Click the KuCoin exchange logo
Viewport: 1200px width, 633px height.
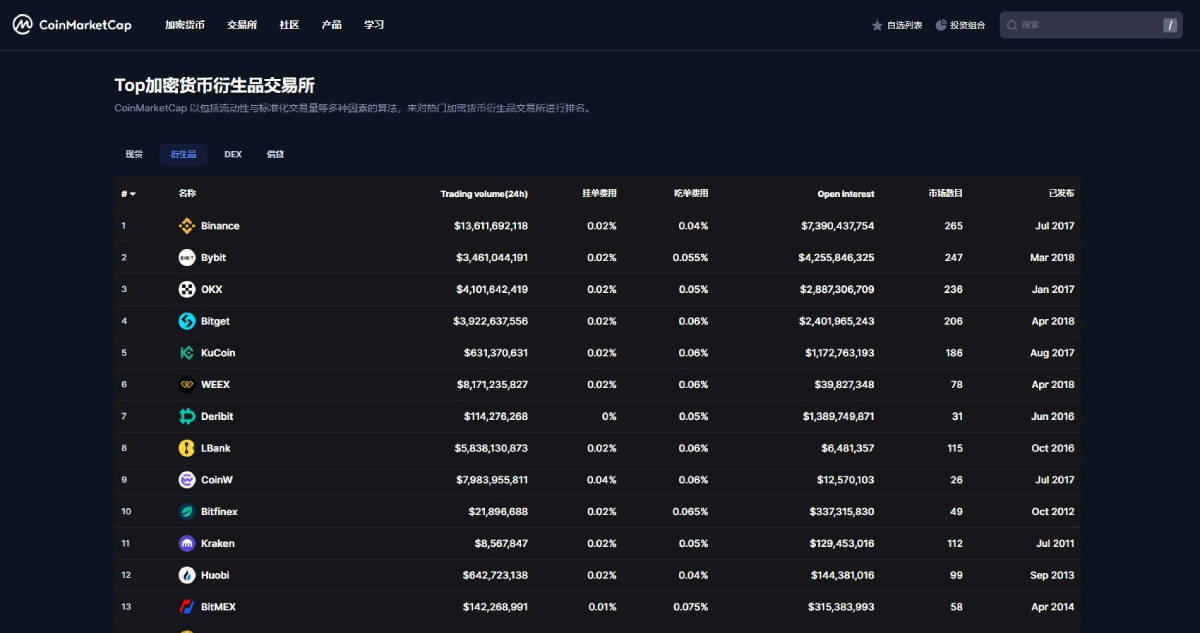186,353
